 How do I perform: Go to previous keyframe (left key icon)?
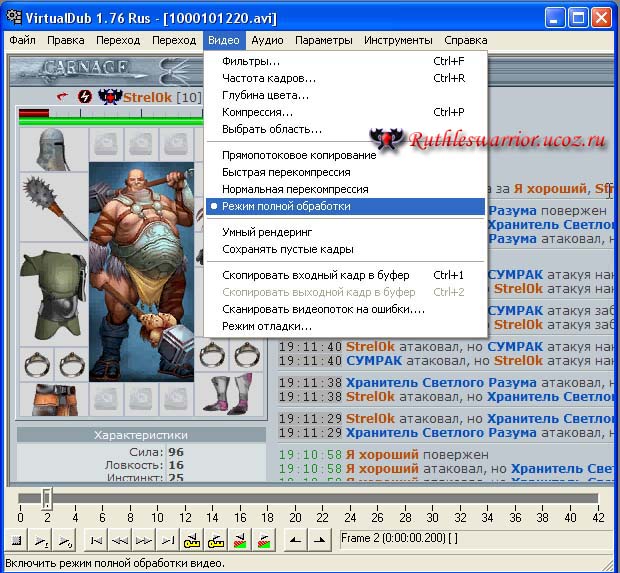point(192,540)
